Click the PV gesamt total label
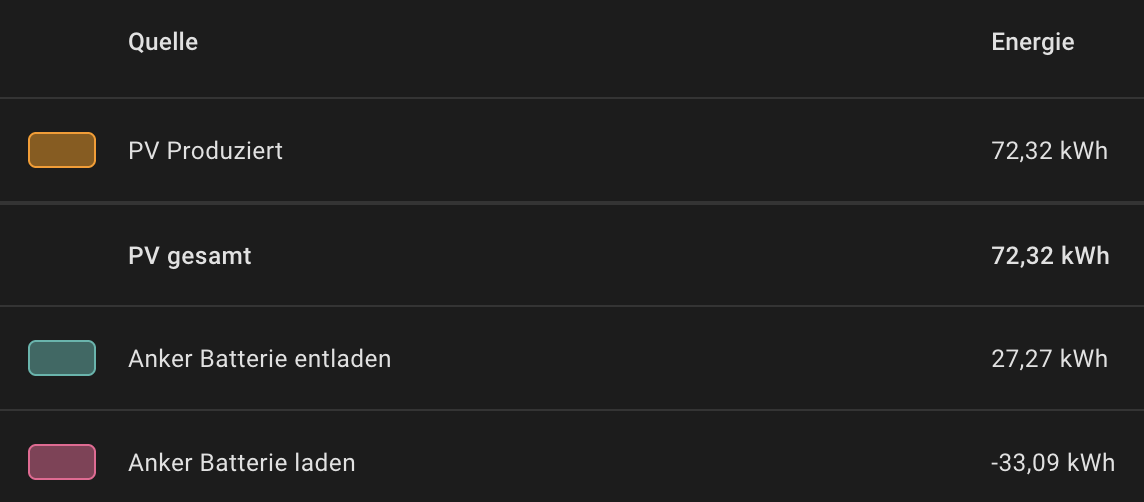This screenshot has width=1144, height=502. tap(190, 256)
